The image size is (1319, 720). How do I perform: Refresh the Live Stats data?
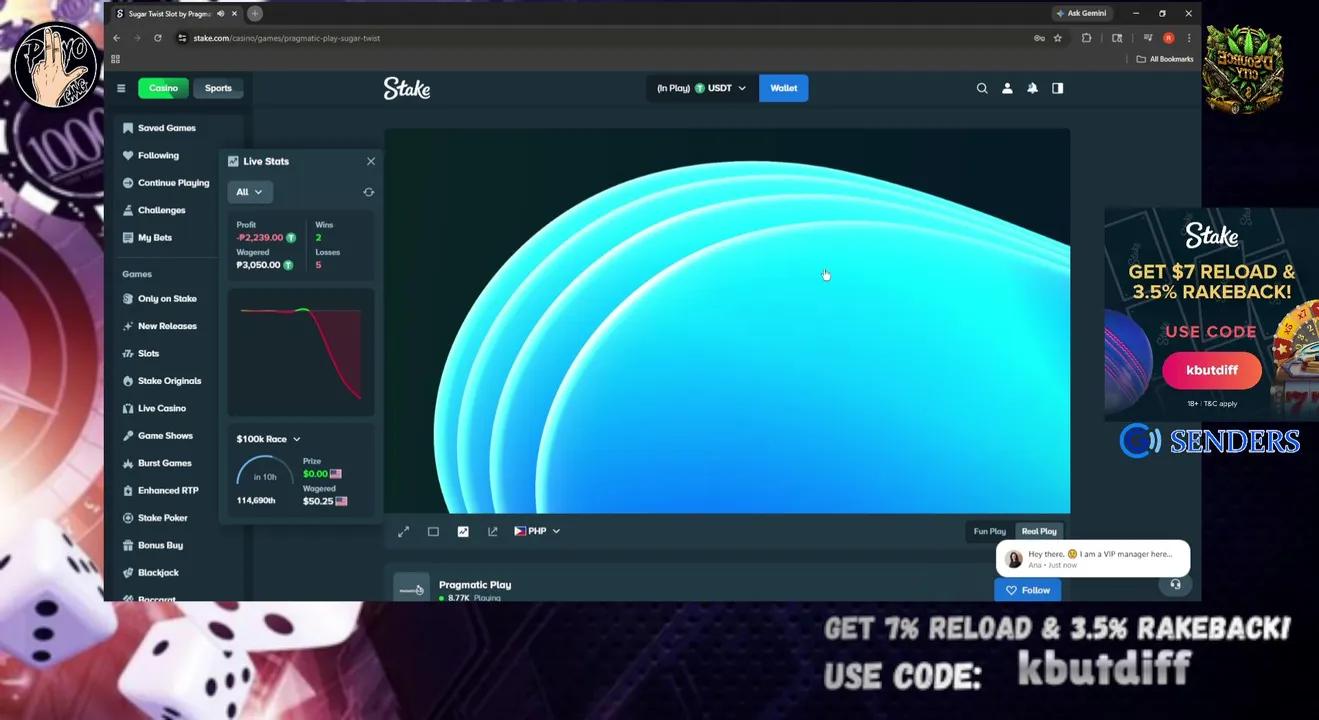(368, 191)
